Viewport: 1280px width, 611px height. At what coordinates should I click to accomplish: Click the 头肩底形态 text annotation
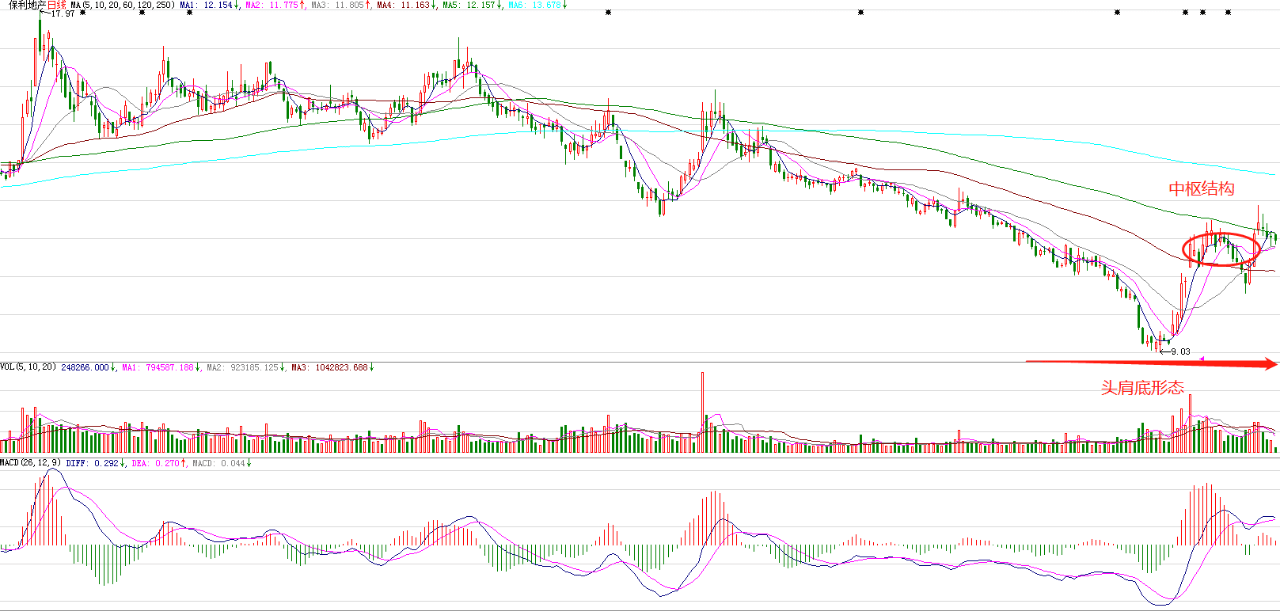click(1142, 387)
